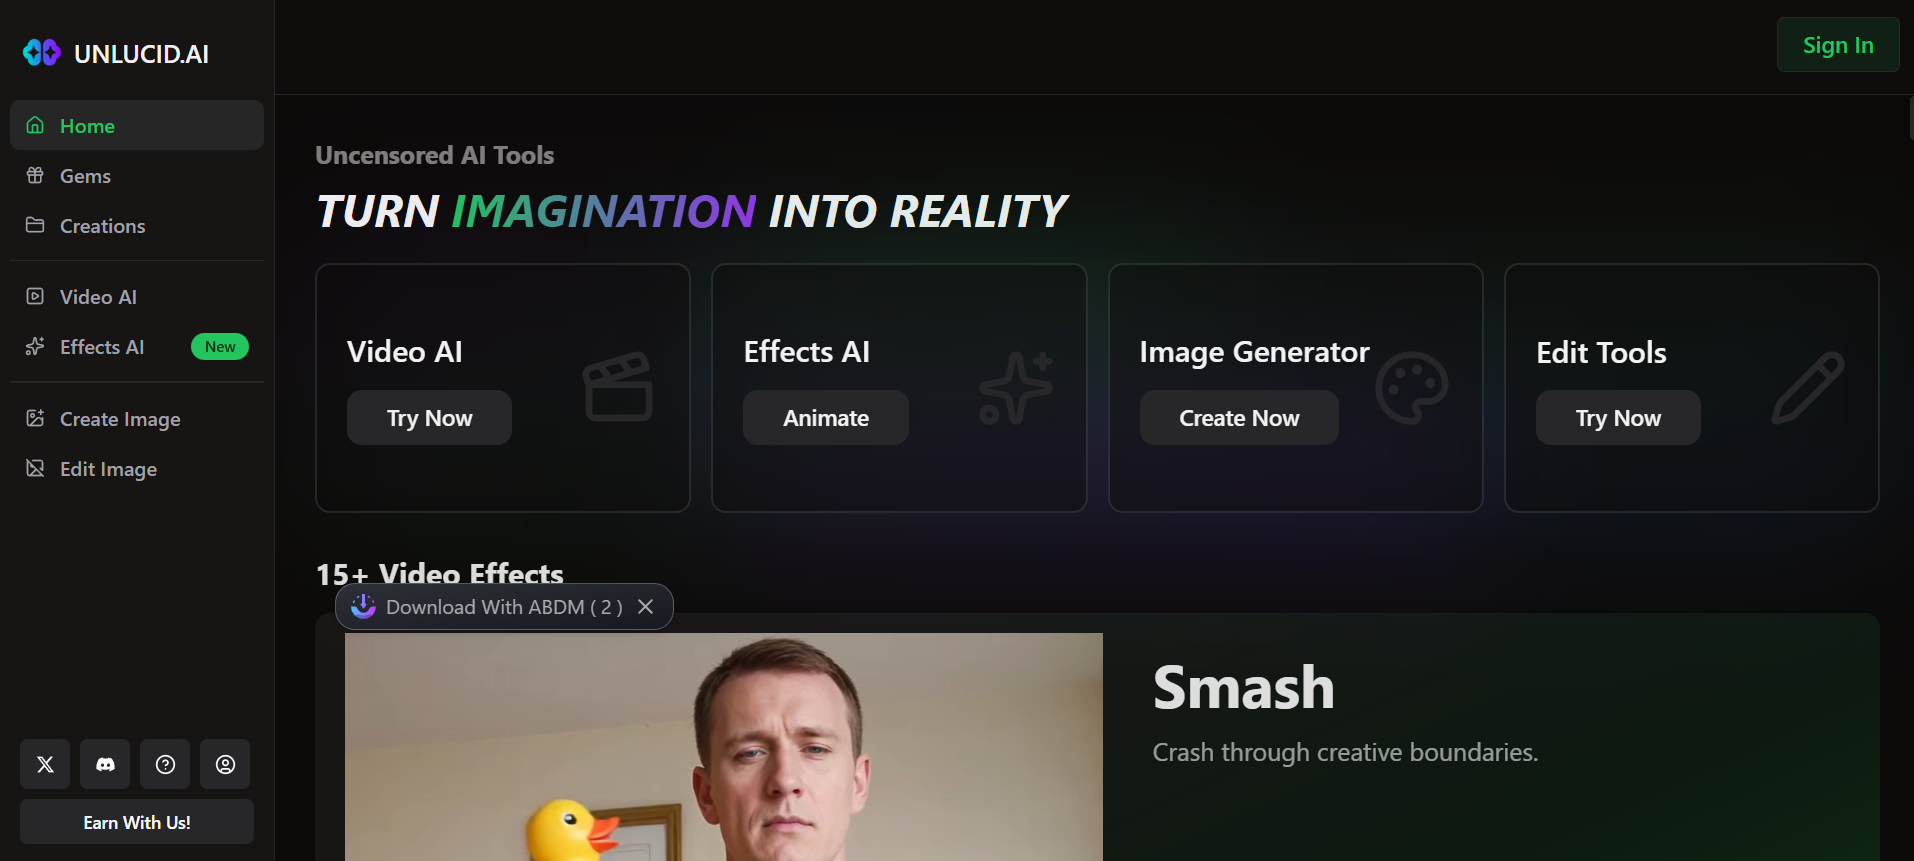Image resolution: width=1914 pixels, height=861 pixels.
Task: Click Create Now on Image Generator
Action: click(1239, 418)
